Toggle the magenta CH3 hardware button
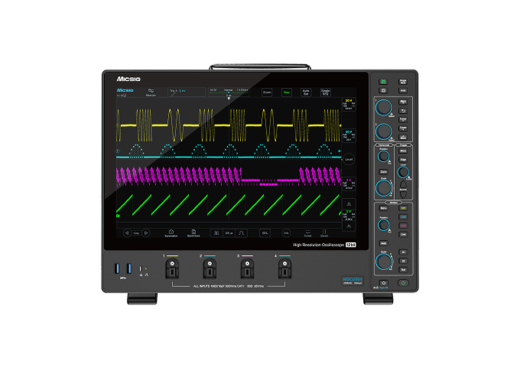The image size is (520, 367). (x=403, y=226)
